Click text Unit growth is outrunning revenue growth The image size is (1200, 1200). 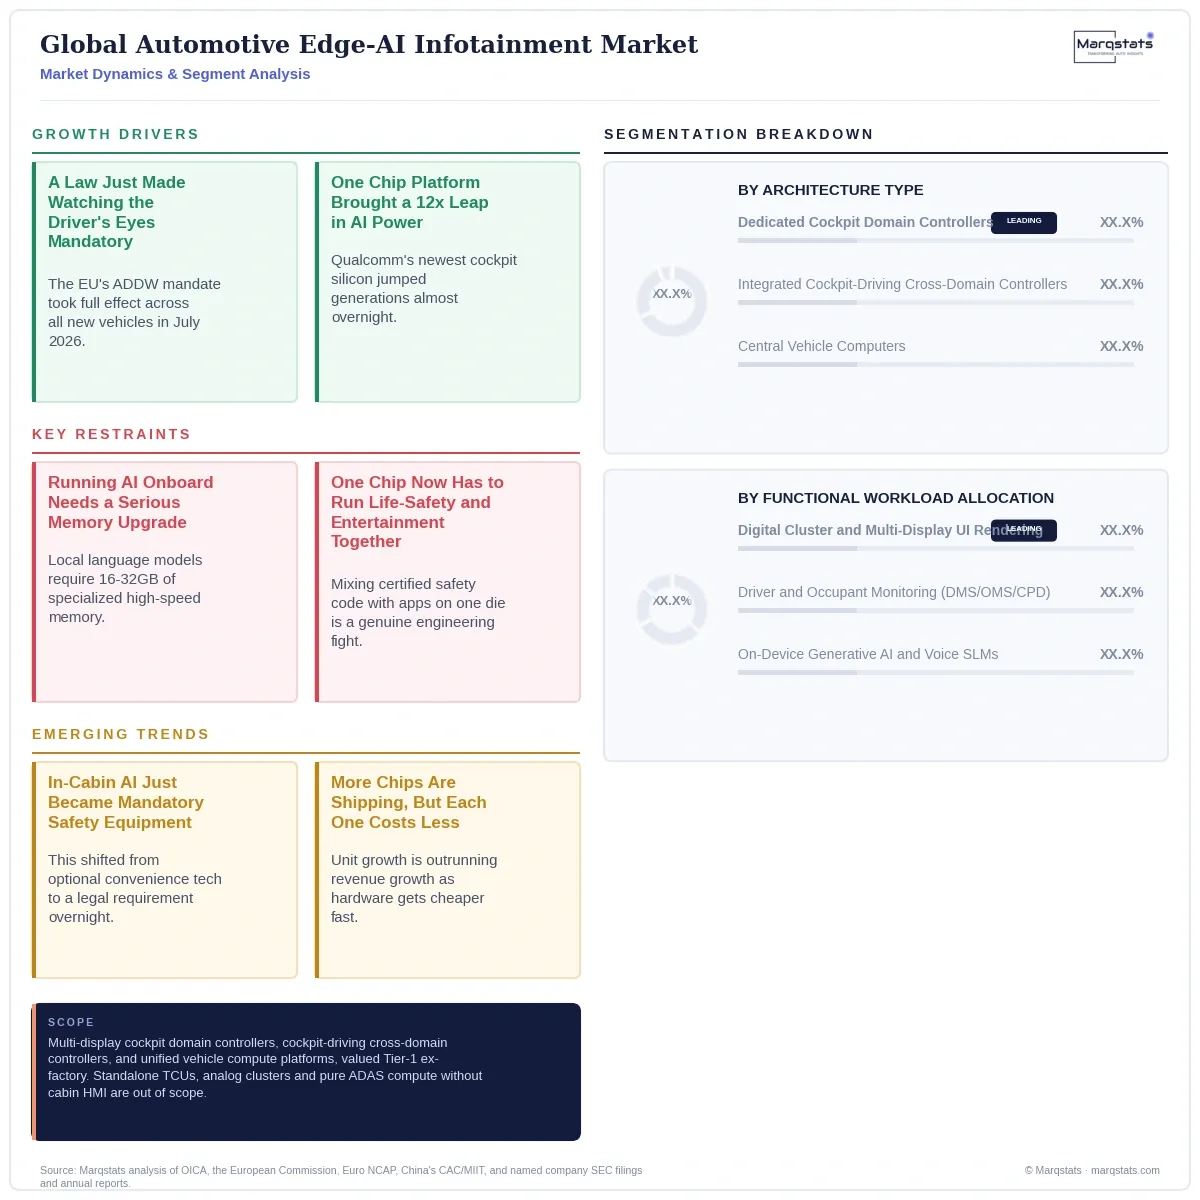click(x=414, y=888)
